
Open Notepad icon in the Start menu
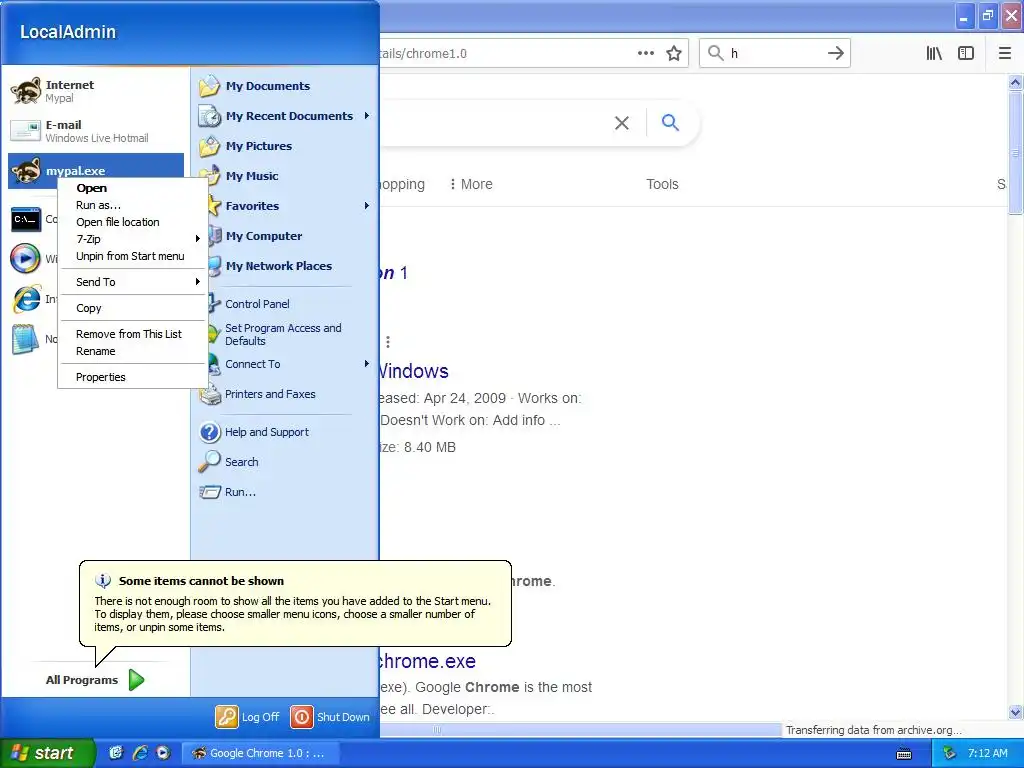point(25,339)
